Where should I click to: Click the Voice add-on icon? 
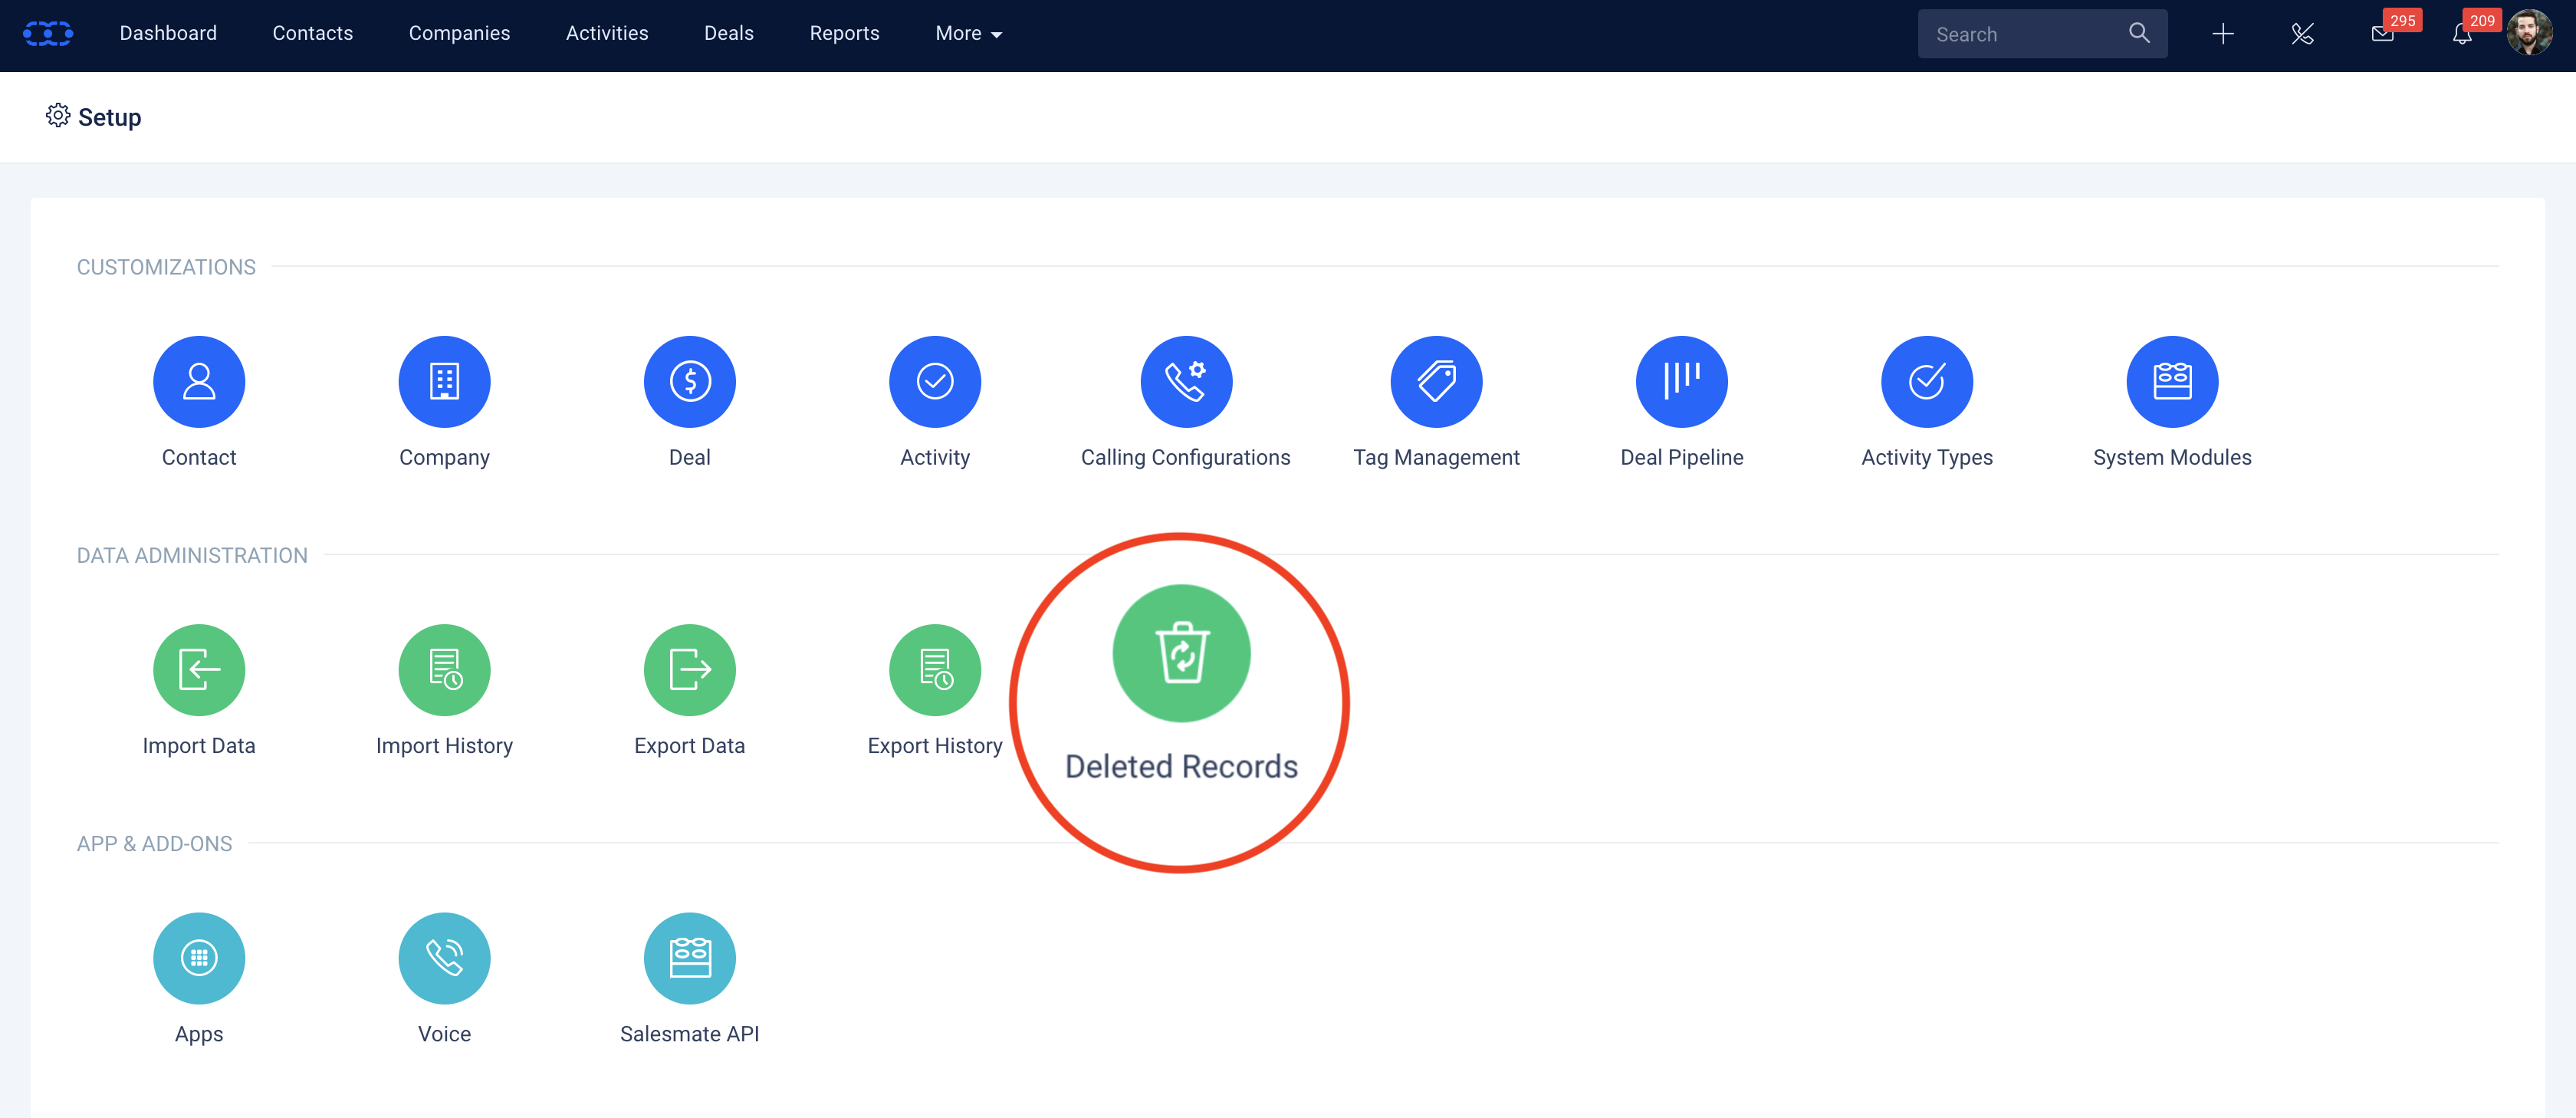(444, 957)
